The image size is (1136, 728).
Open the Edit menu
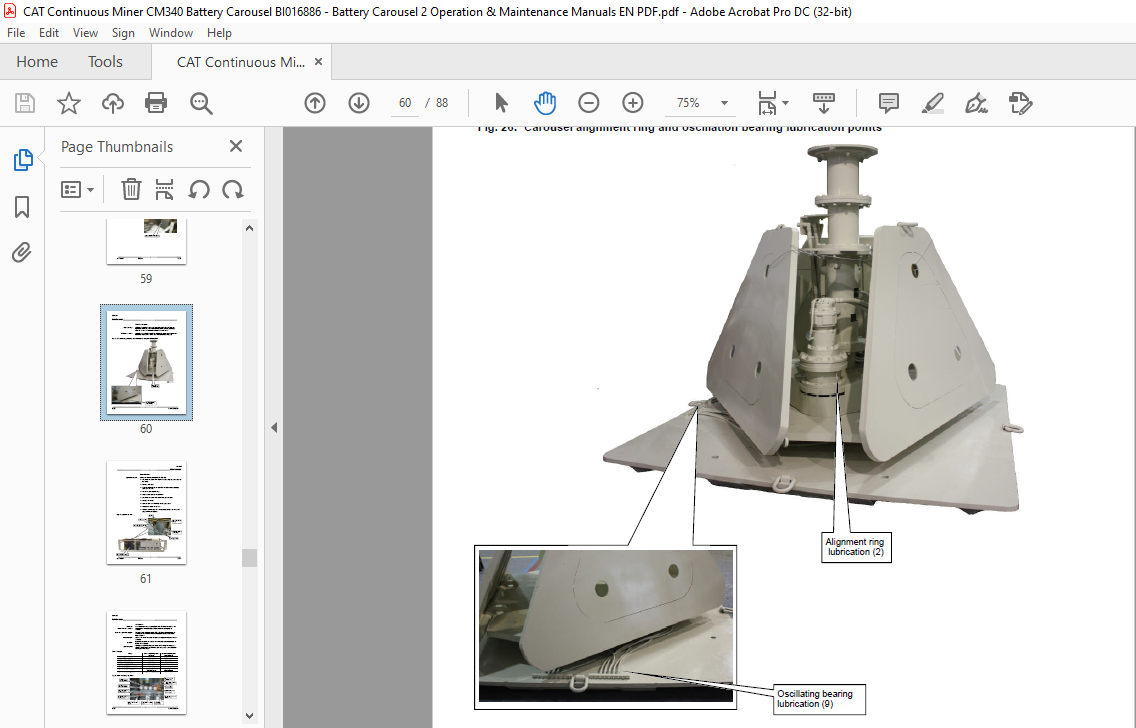(49, 33)
